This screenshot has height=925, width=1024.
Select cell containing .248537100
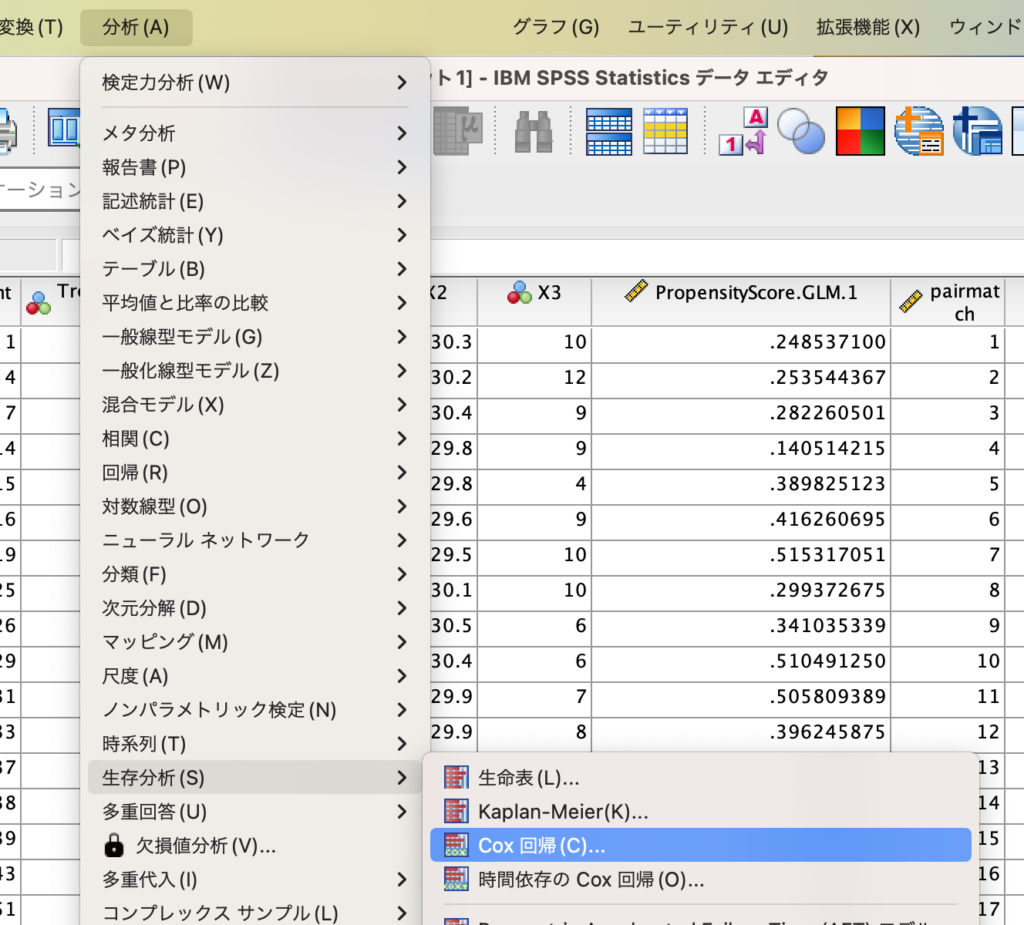[x=741, y=342]
